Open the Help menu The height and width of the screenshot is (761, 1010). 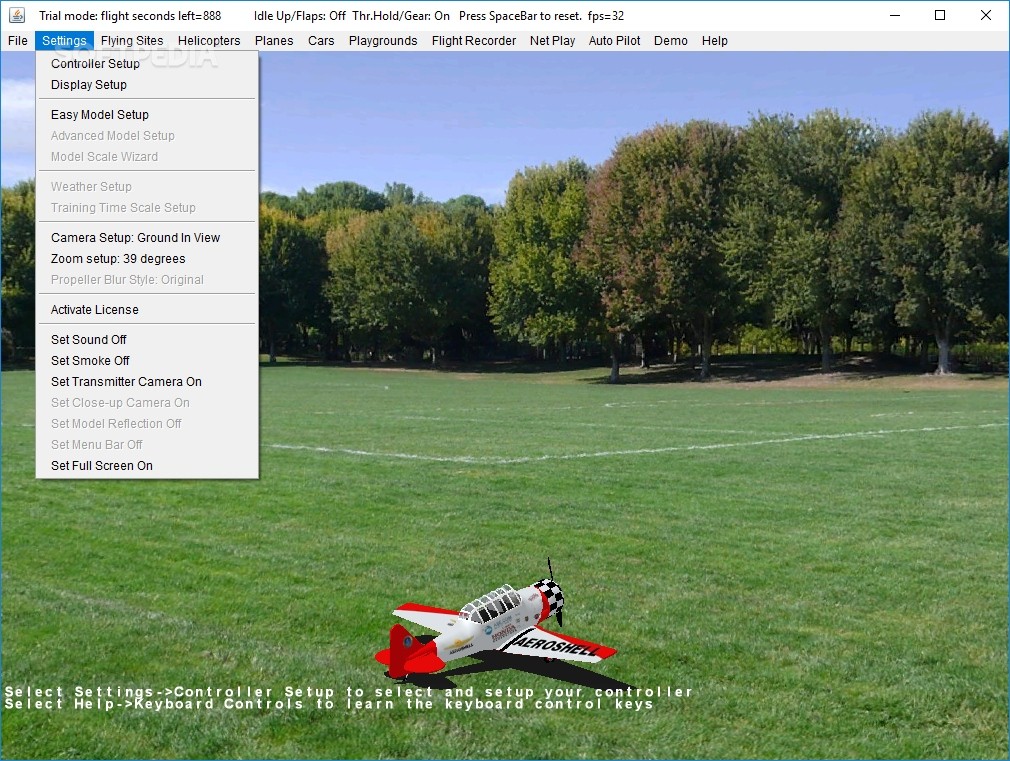(x=715, y=41)
